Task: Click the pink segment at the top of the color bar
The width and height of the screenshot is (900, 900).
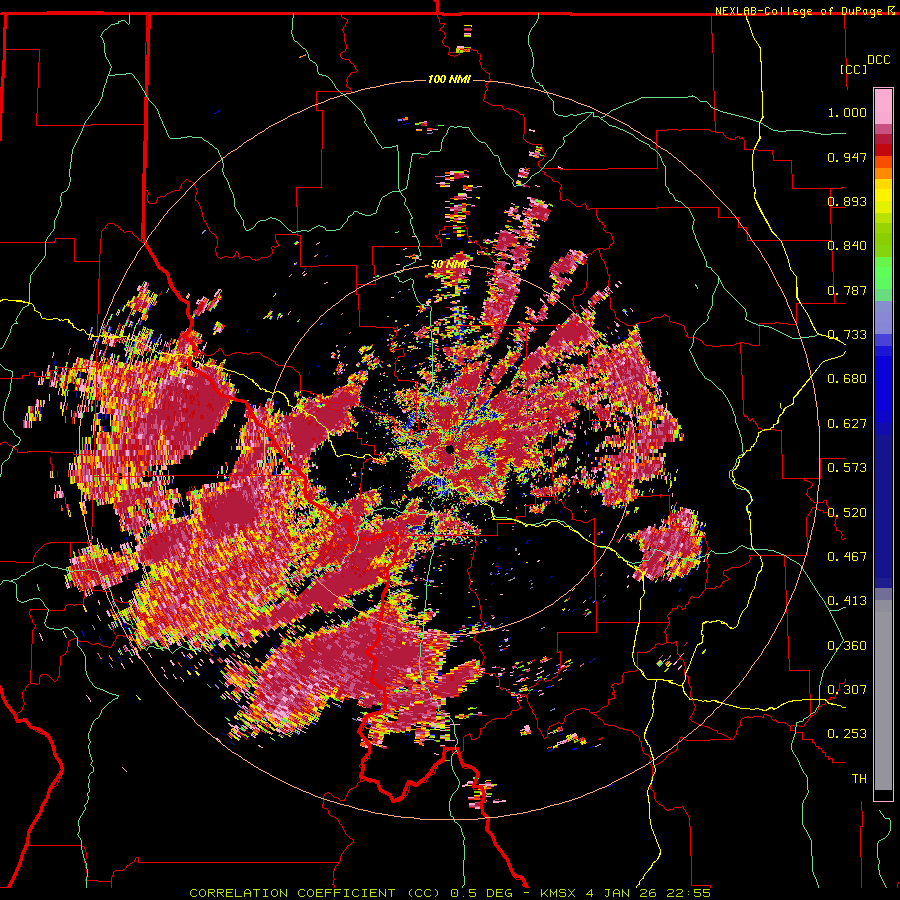Action: [x=883, y=107]
